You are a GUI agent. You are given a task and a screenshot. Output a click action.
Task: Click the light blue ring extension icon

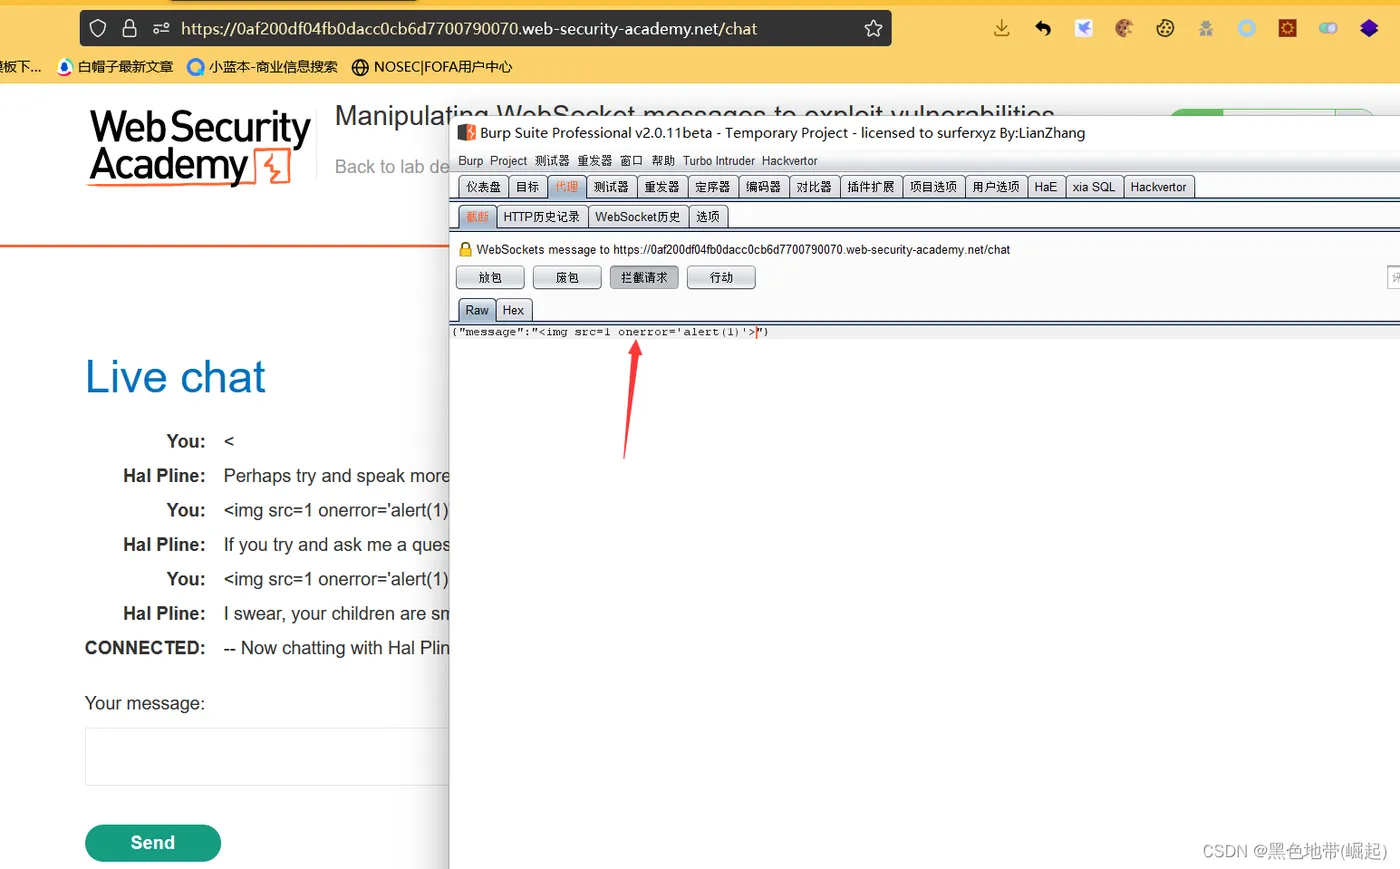tap(1247, 28)
